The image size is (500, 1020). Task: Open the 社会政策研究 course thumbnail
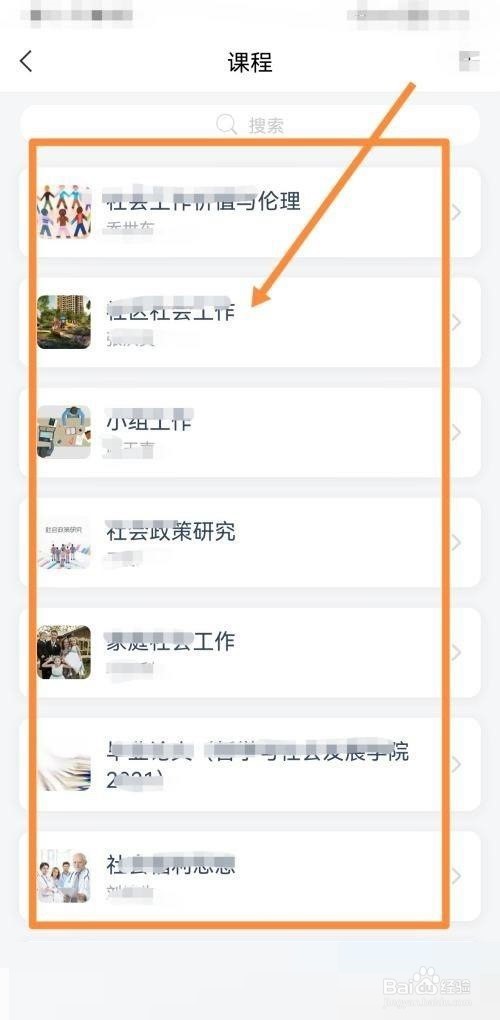pyautogui.click(x=64, y=543)
